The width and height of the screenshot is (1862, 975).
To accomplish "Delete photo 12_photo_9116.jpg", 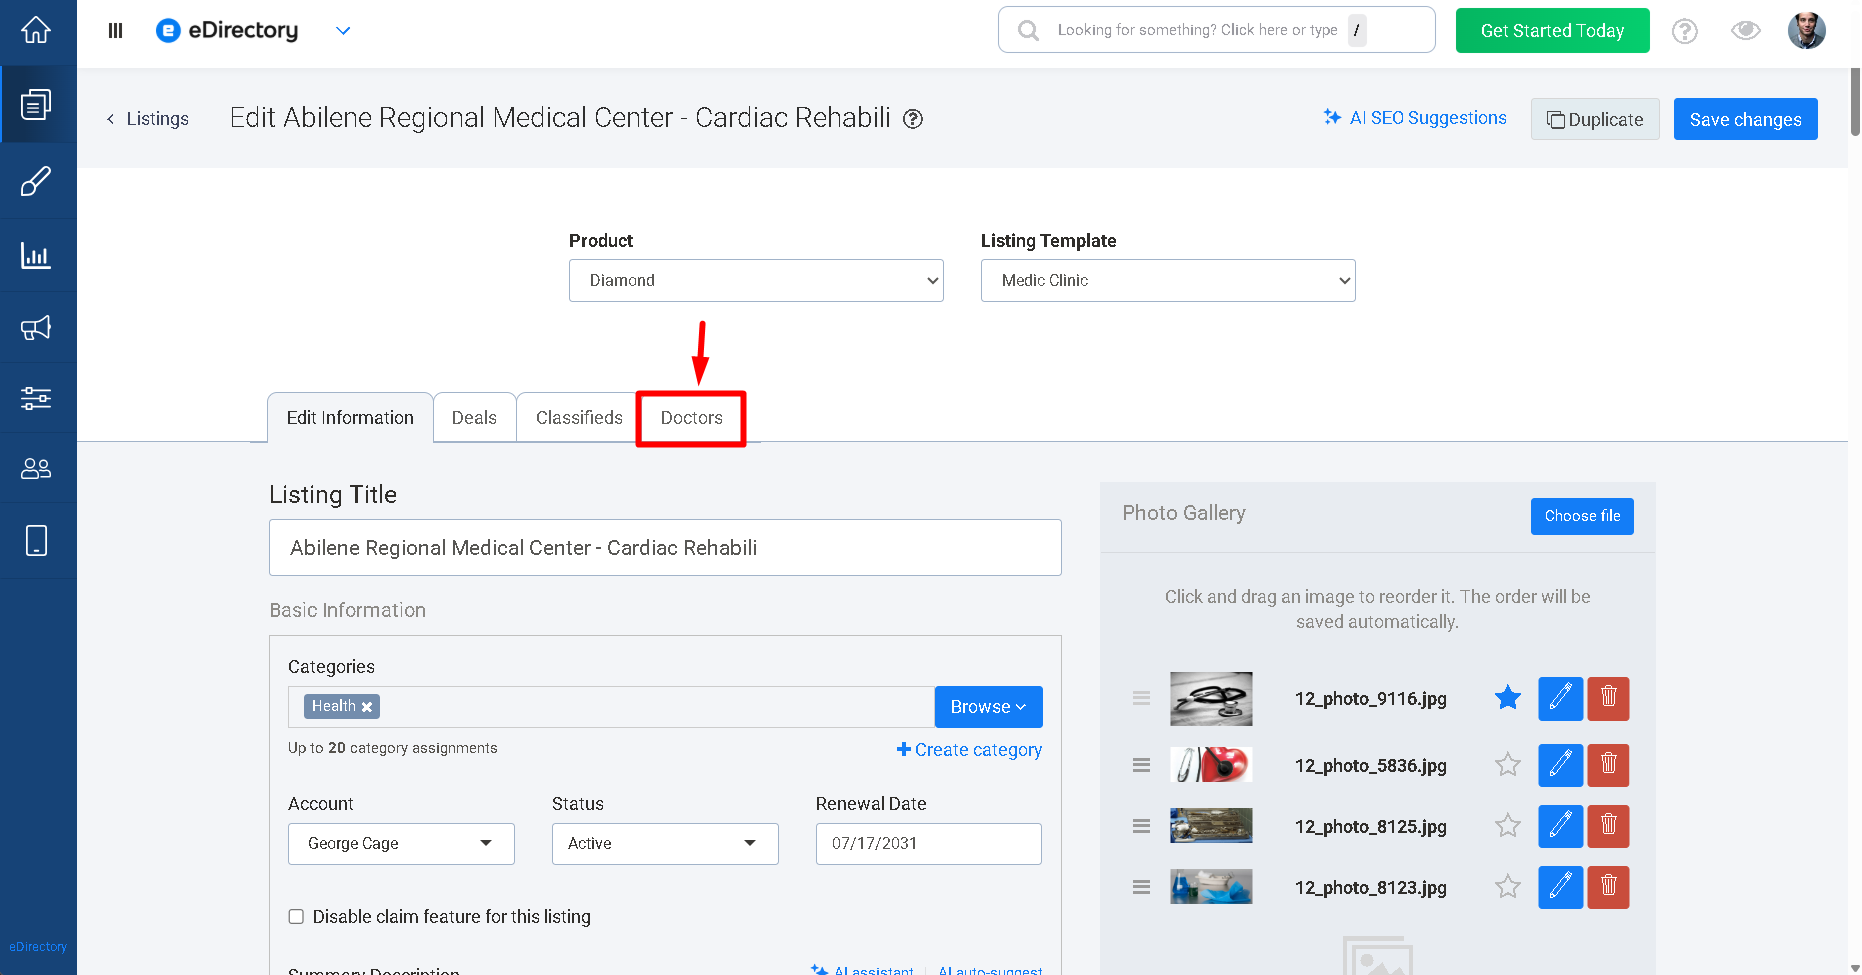I will pyautogui.click(x=1608, y=698).
